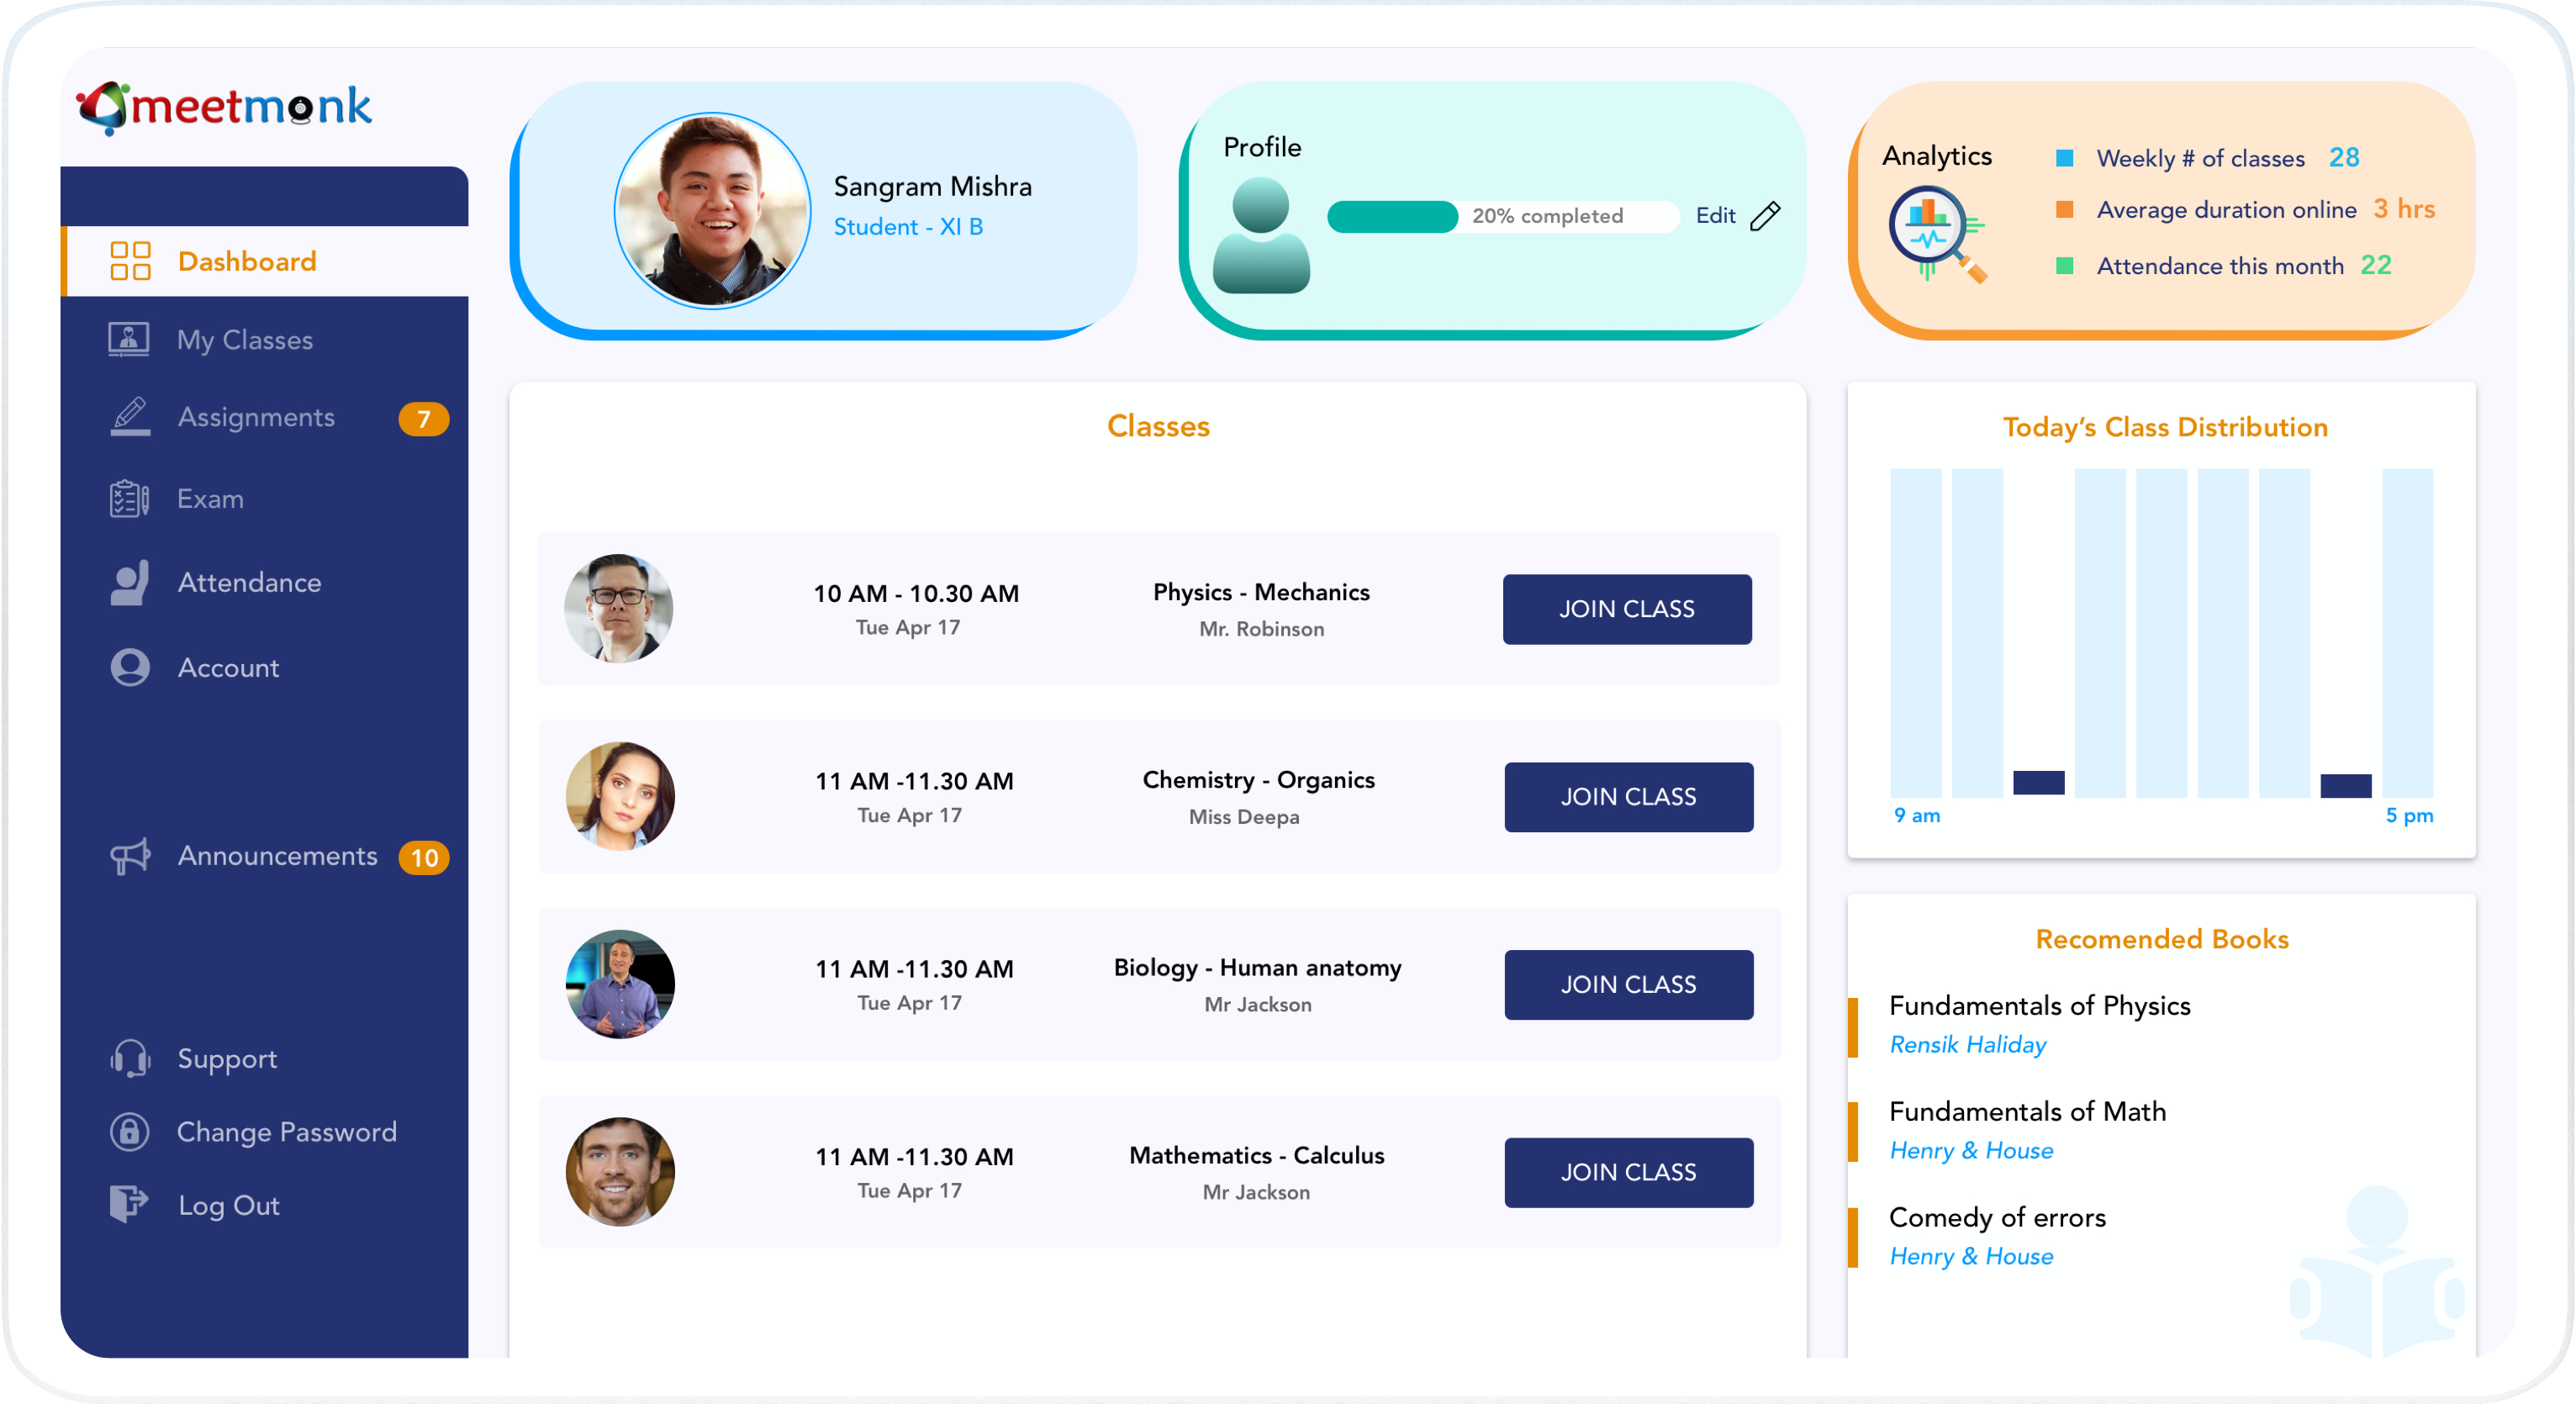Join the Mathematics - Calculus class

1628,1172
